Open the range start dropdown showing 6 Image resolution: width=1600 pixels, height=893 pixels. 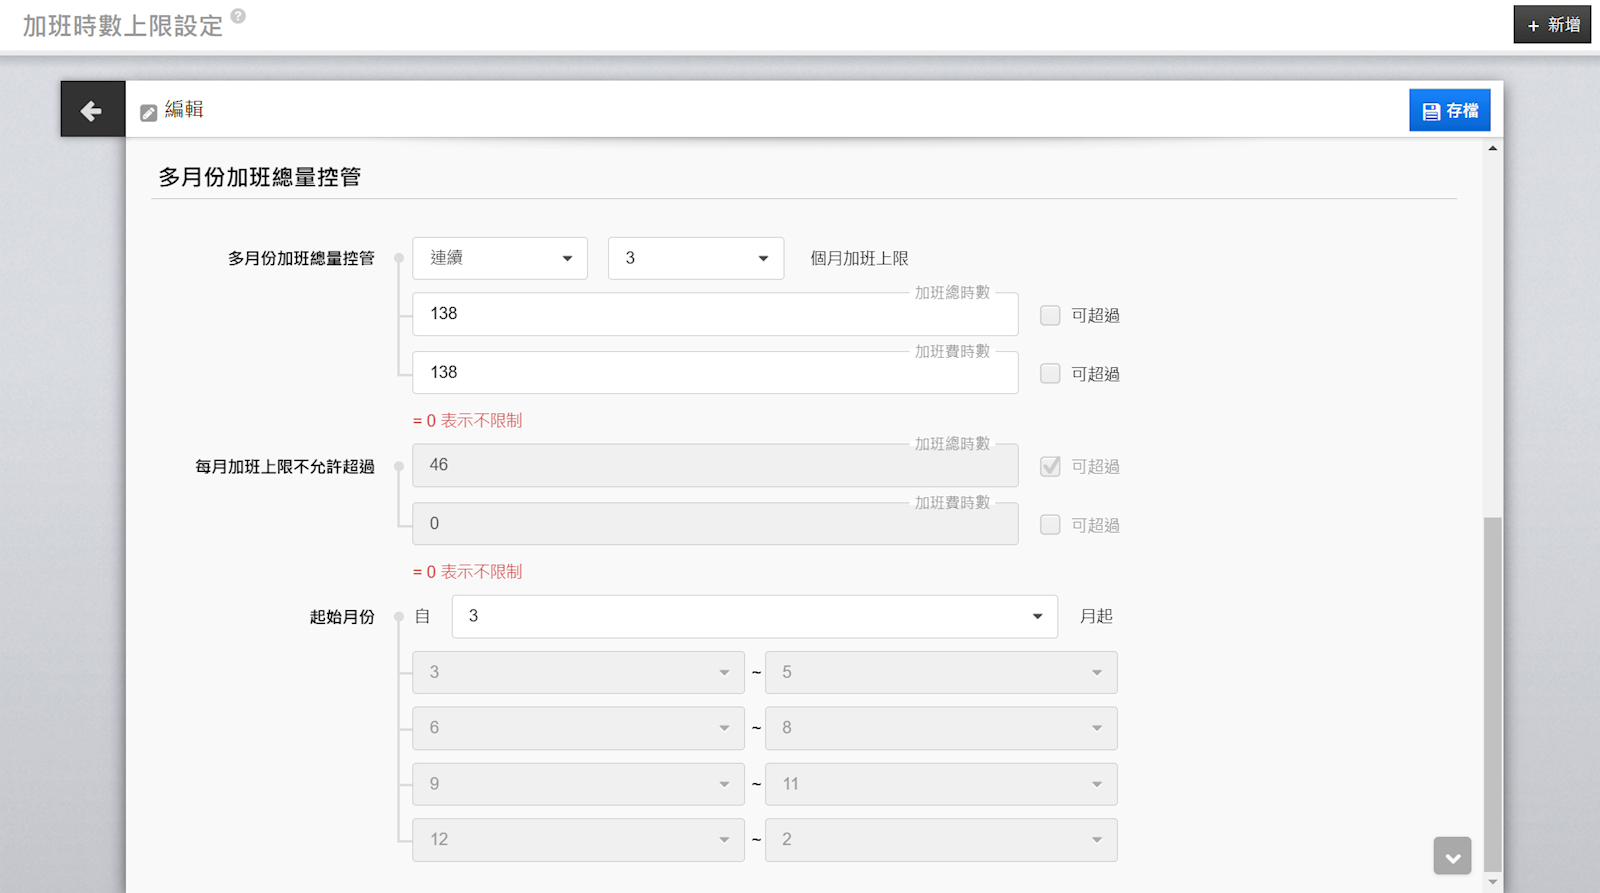tap(578, 728)
